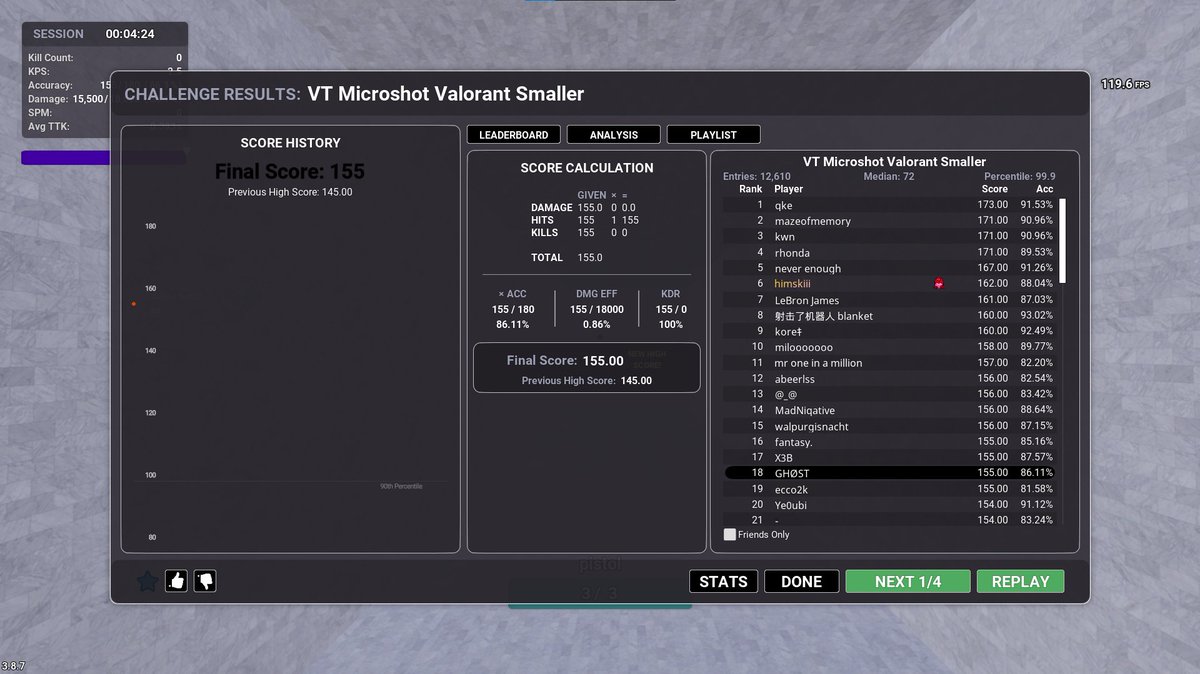Select leaderboard row for miloooooo
This screenshot has width=1200, height=674.
pyautogui.click(x=890, y=347)
